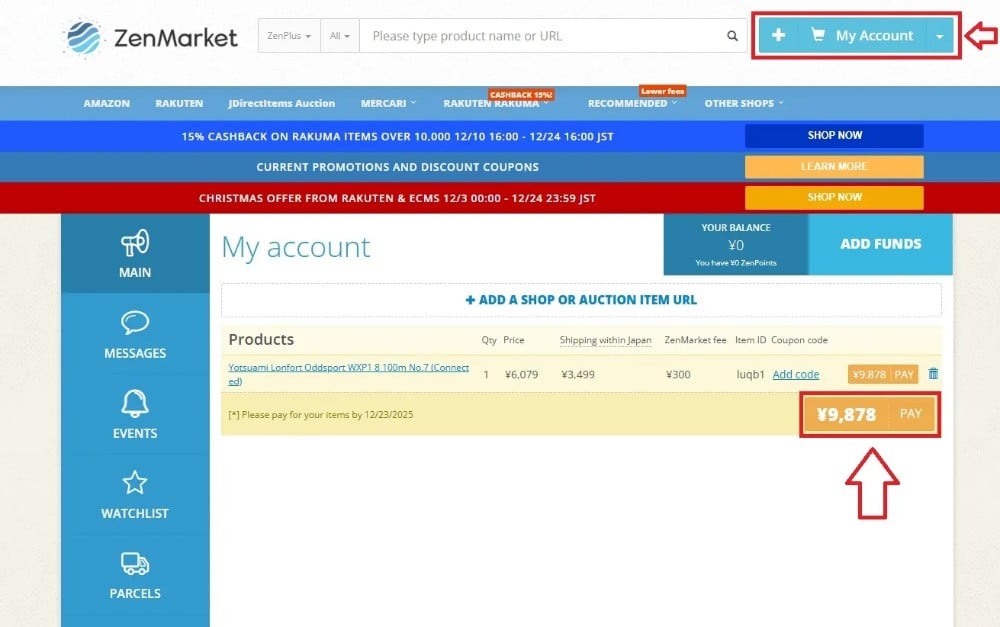The image size is (1000, 627).
Task: Click the Christmas offer banner text
Action: (397, 198)
